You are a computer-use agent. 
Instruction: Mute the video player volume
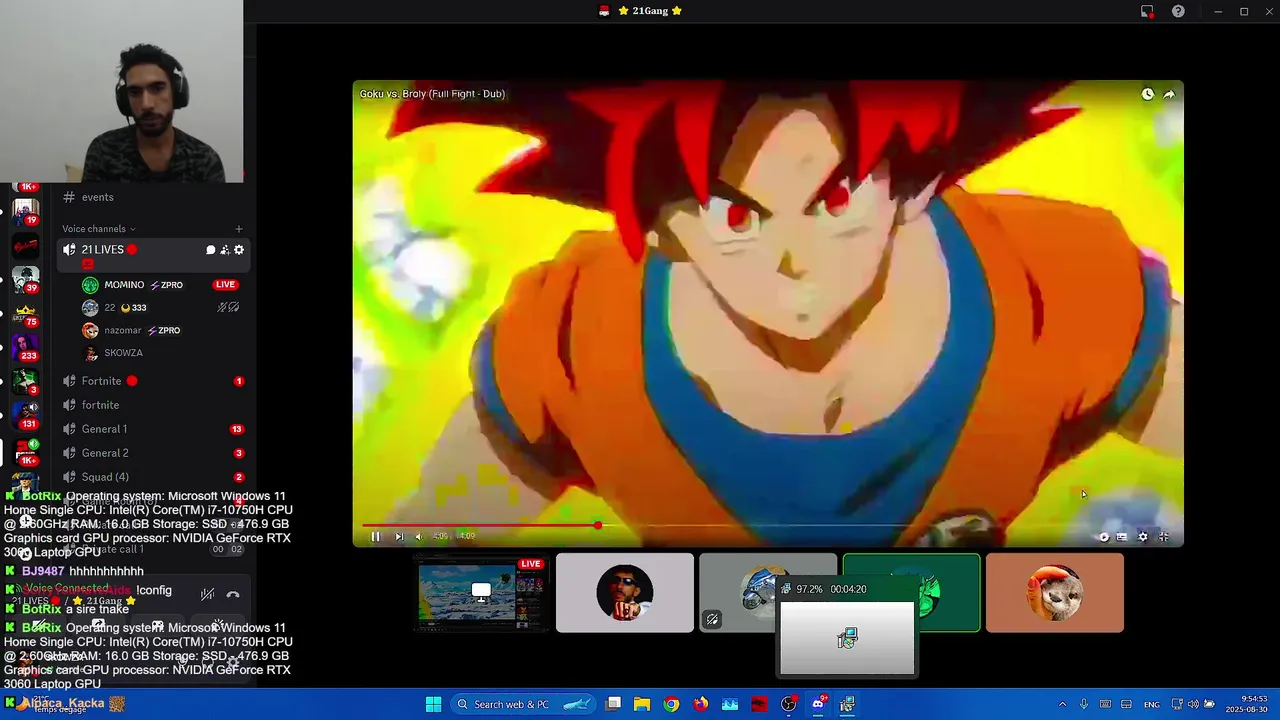point(419,537)
